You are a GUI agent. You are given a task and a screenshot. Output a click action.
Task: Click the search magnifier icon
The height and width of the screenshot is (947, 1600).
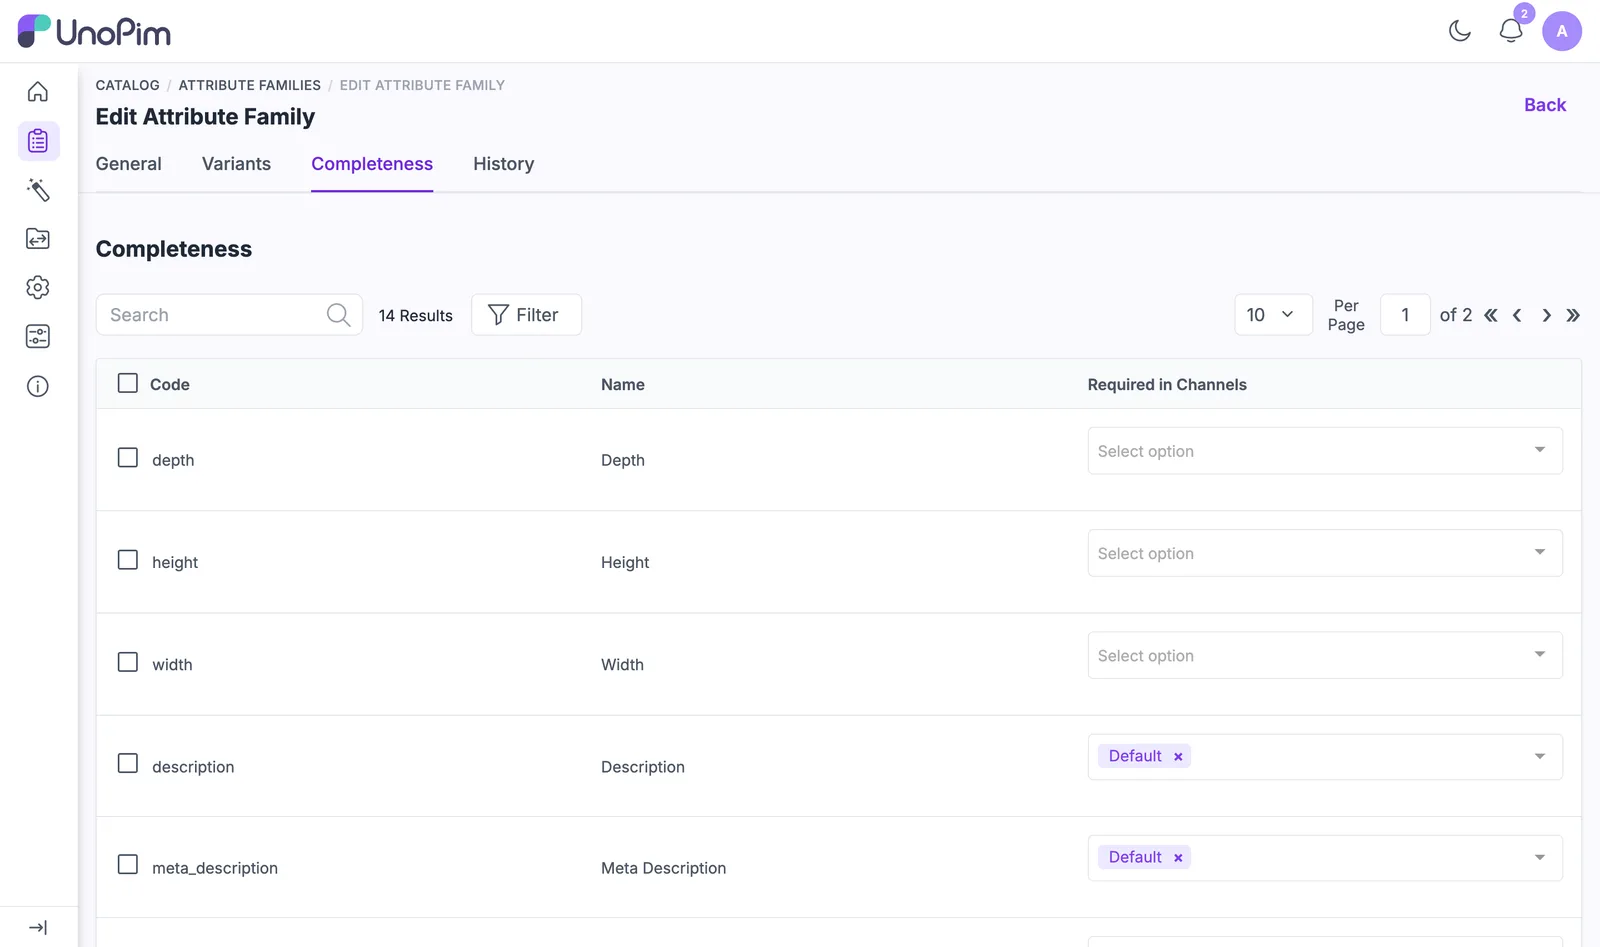click(339, 315)
